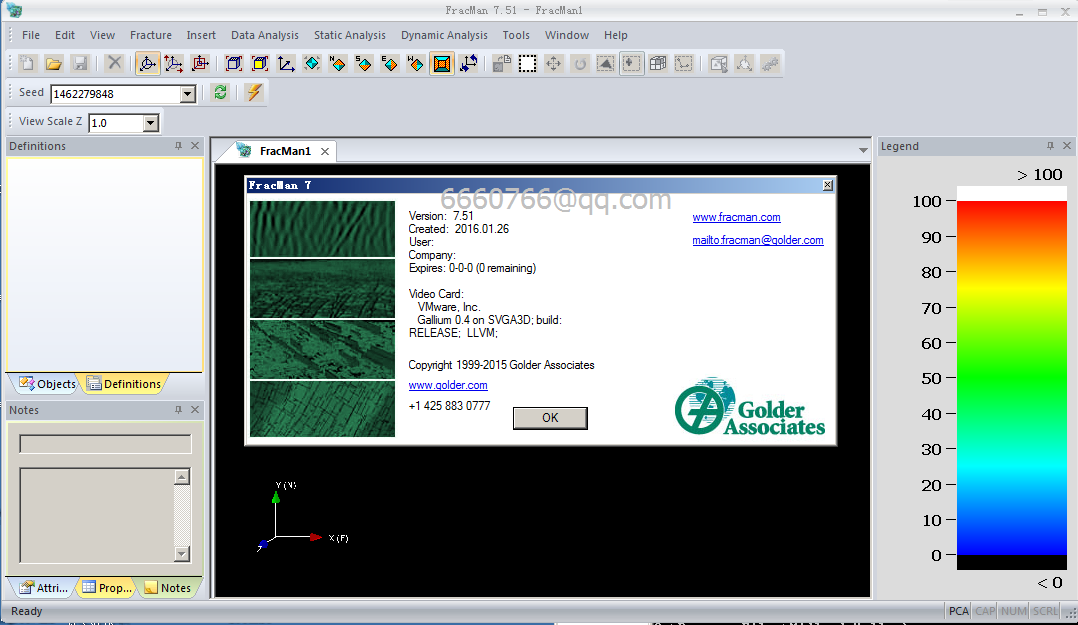Click the Delete X toolbar icon
The width and height of the screenshot is (1078, 625).
click(115, 64)
